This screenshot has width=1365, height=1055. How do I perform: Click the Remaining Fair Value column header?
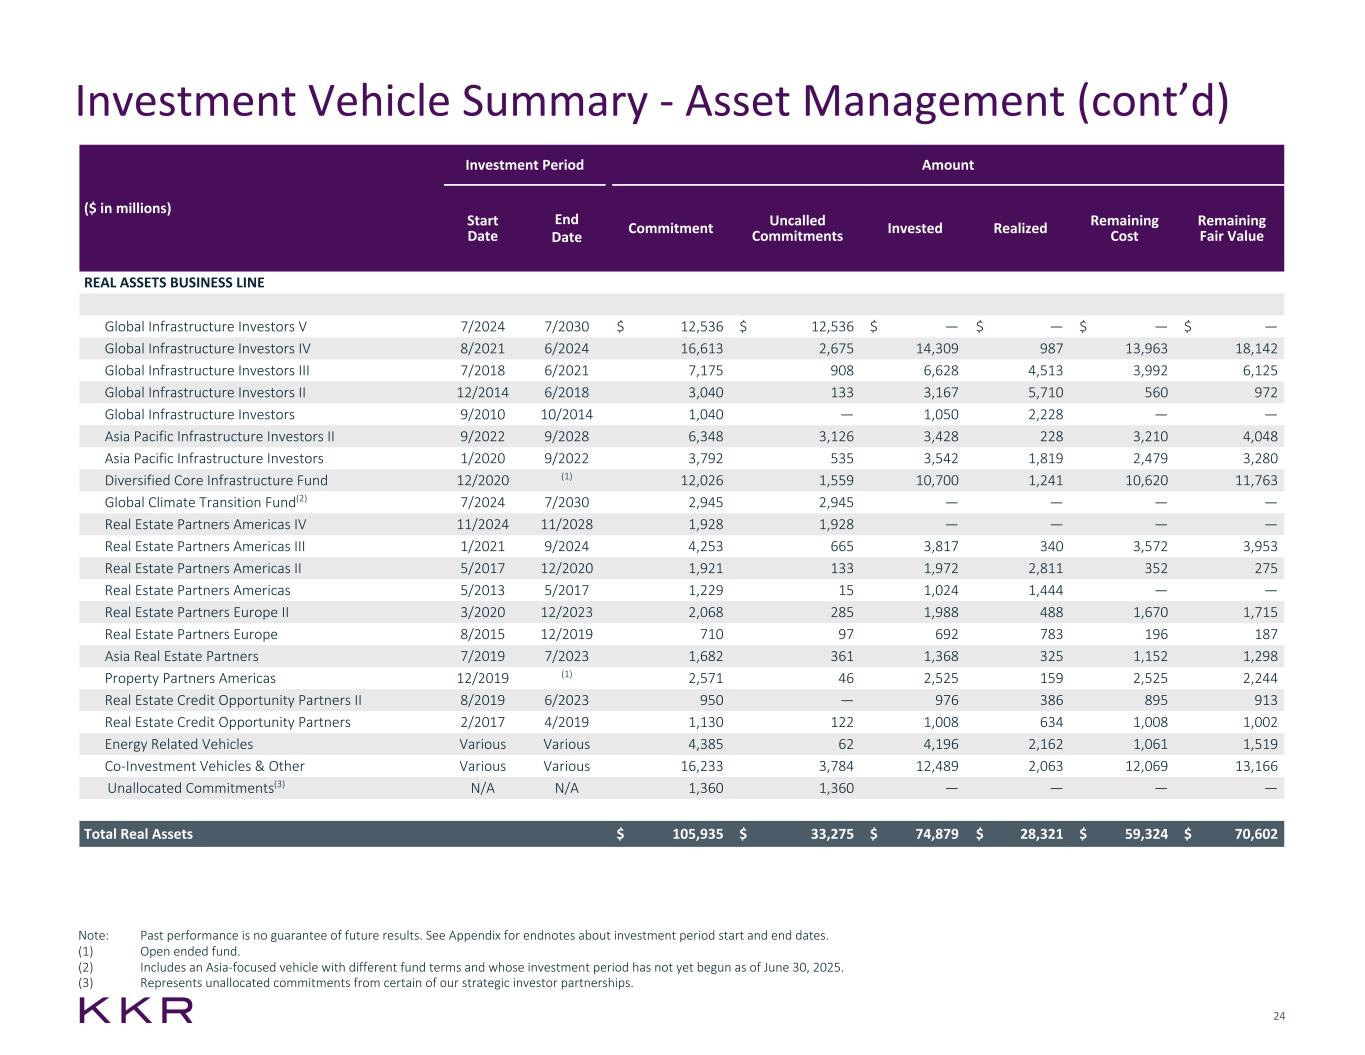(1231, 228)
